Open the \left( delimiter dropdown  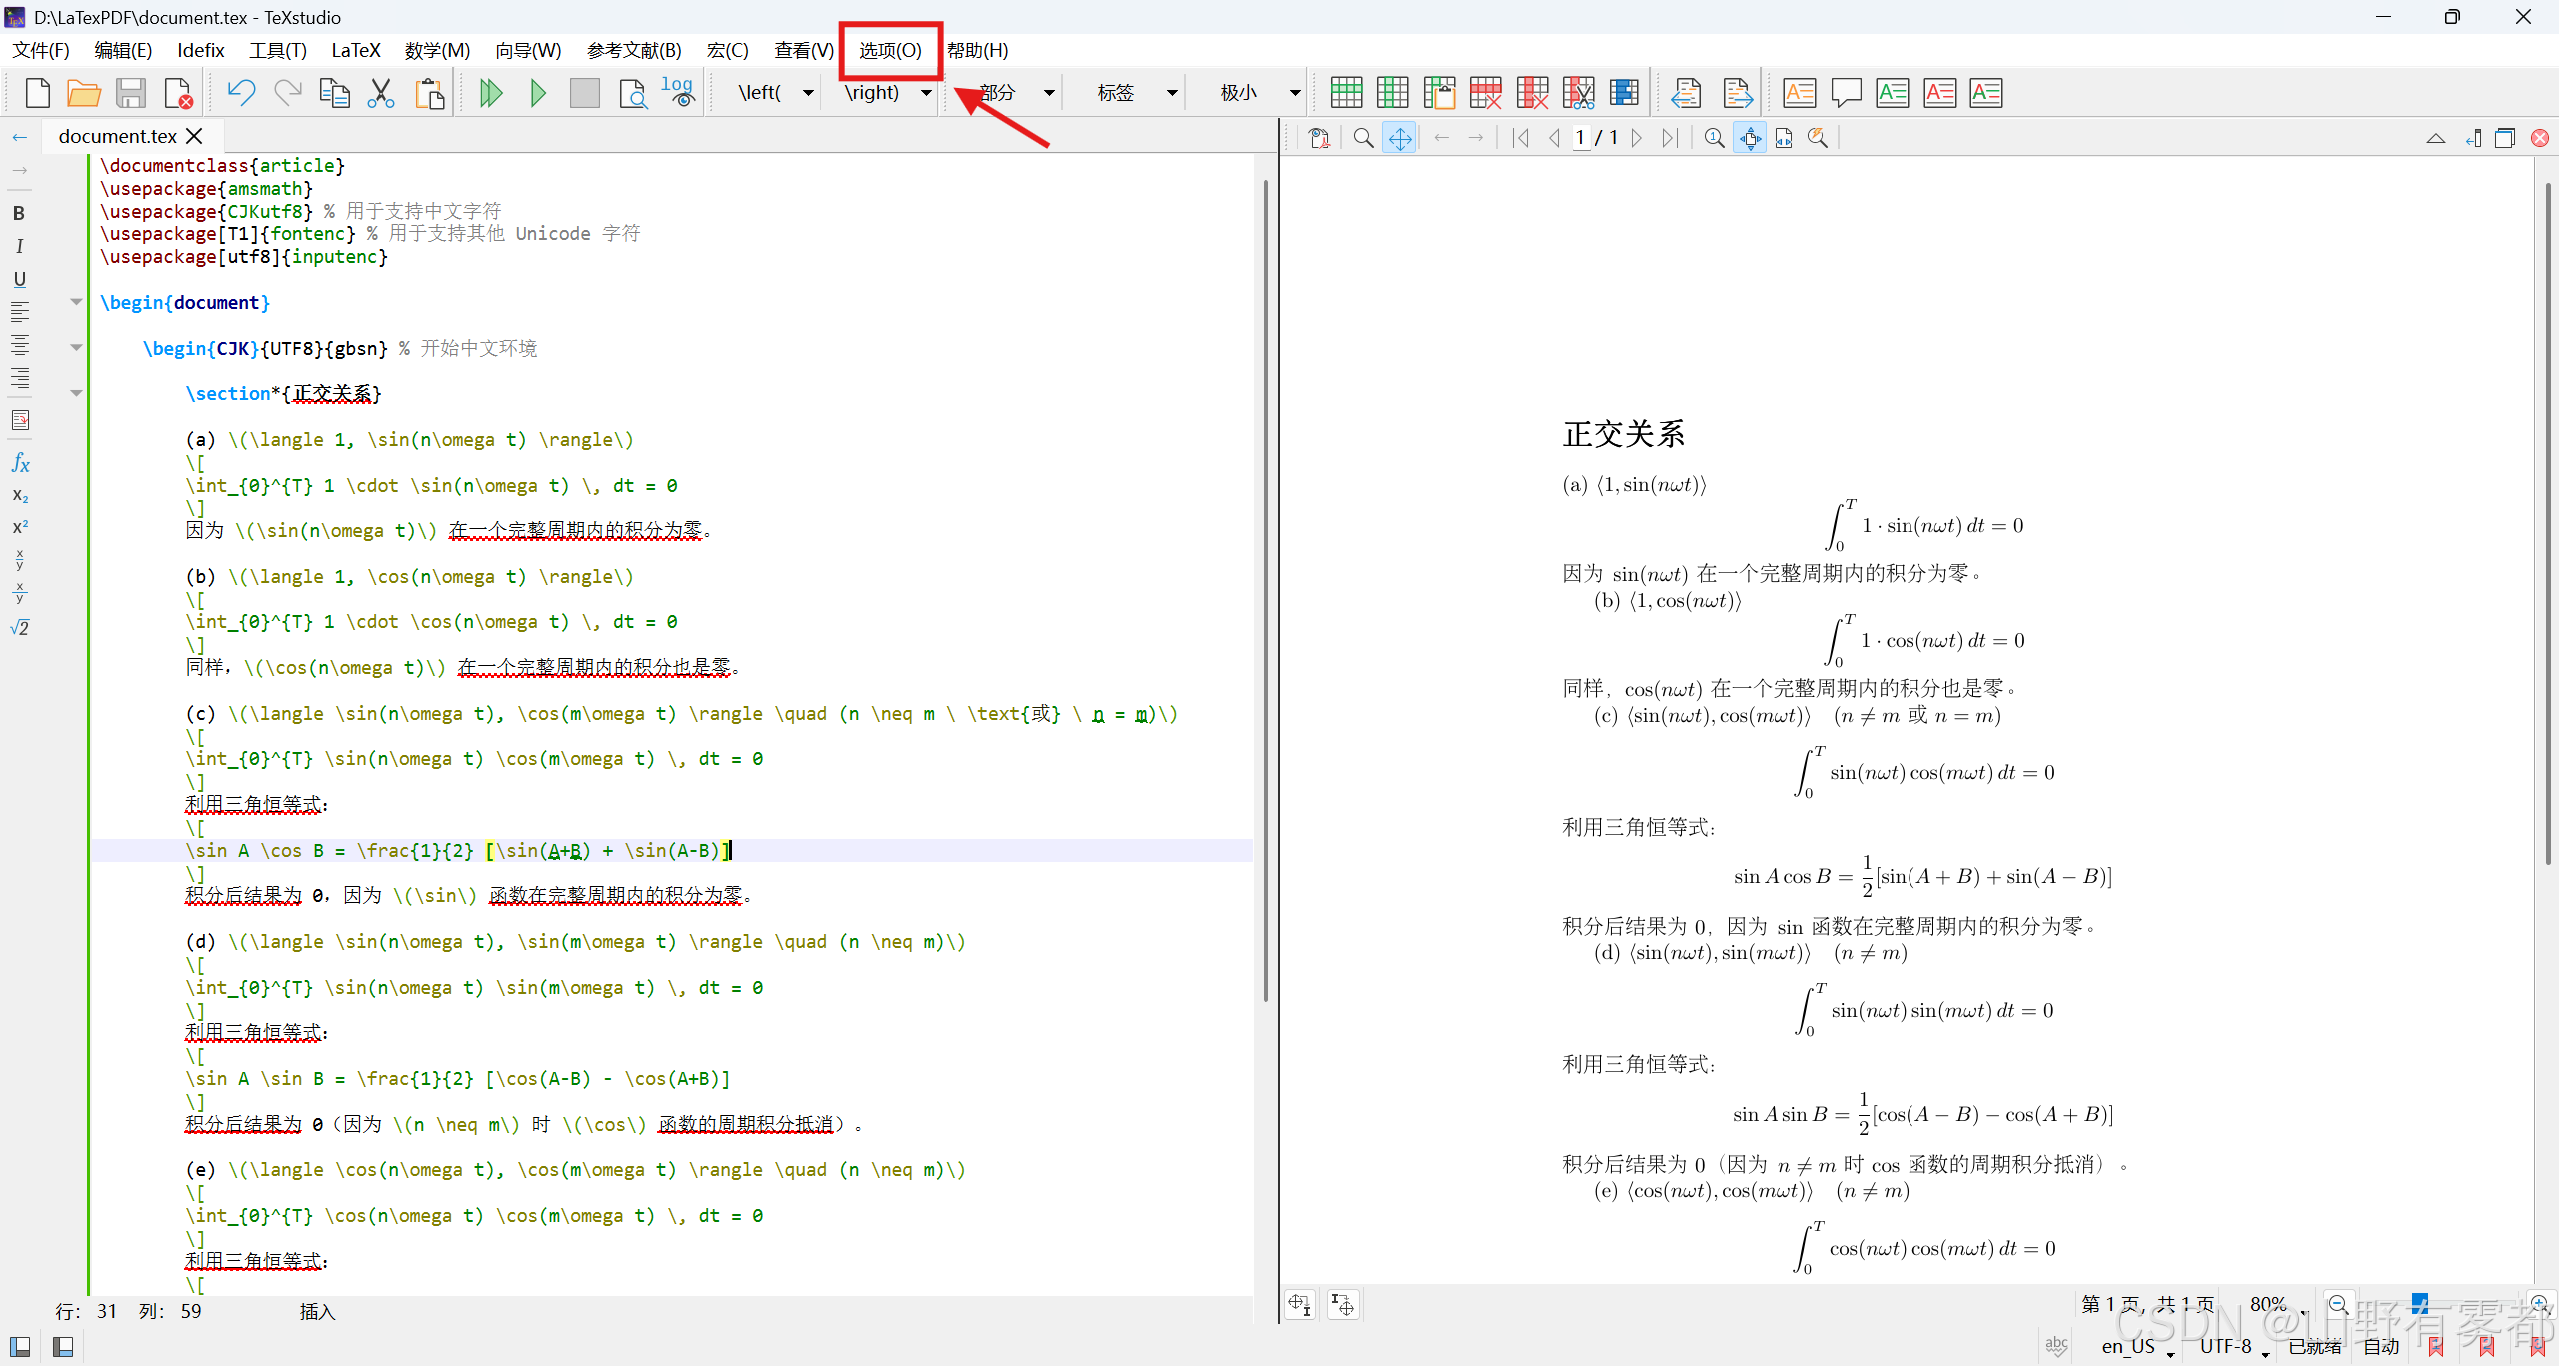pyautogui.click(x=808, y=93)
